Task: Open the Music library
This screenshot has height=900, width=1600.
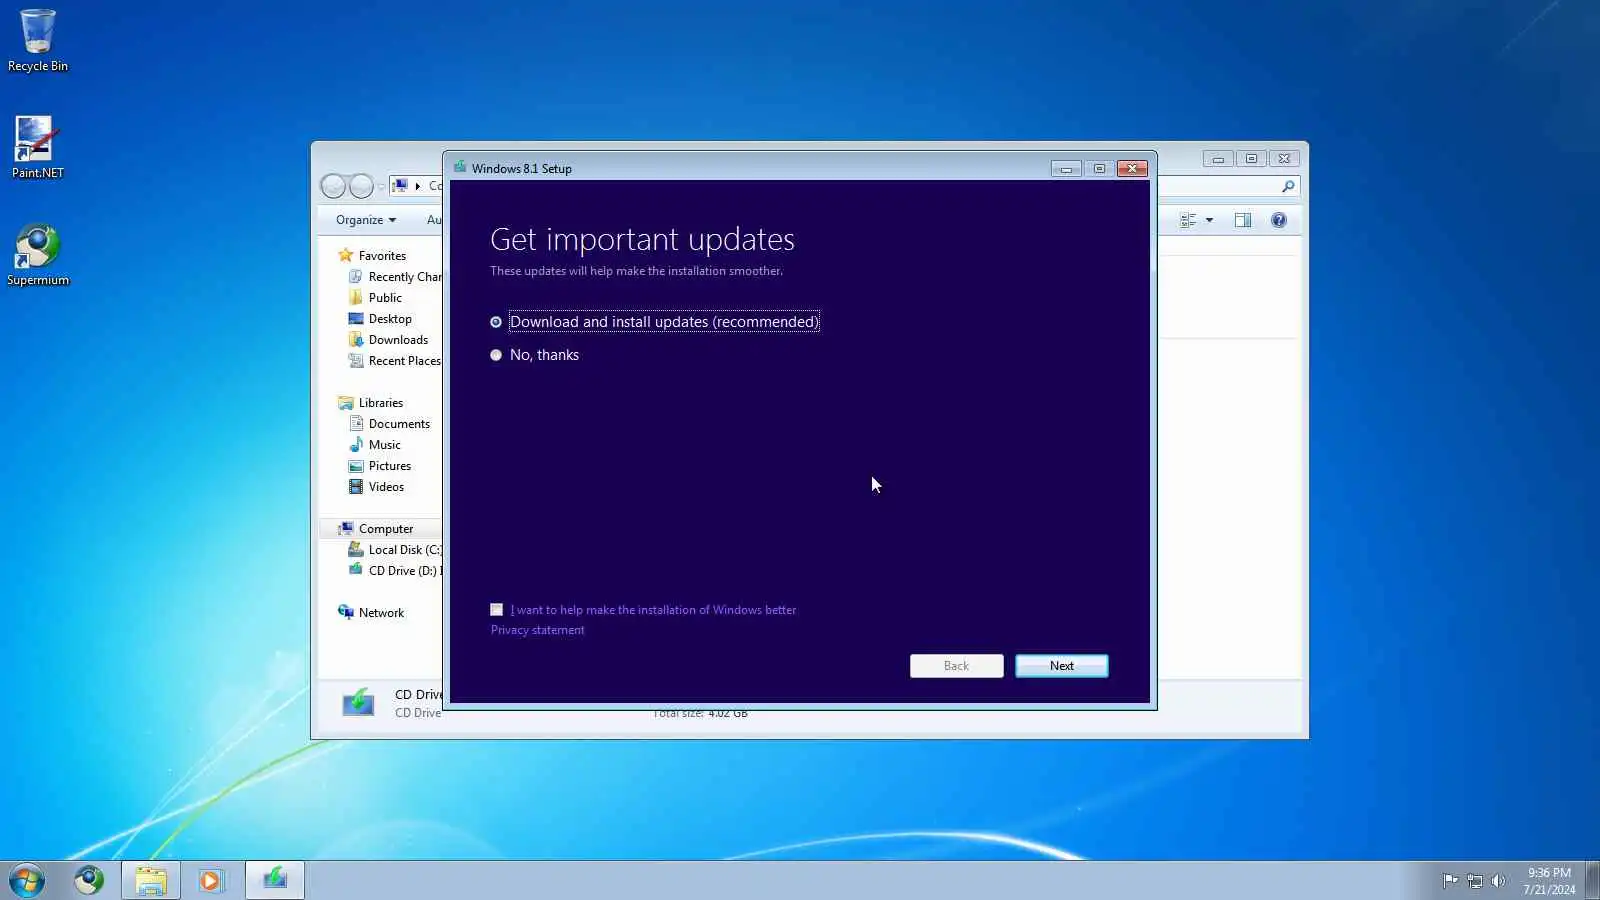Action: coord(384,445)
